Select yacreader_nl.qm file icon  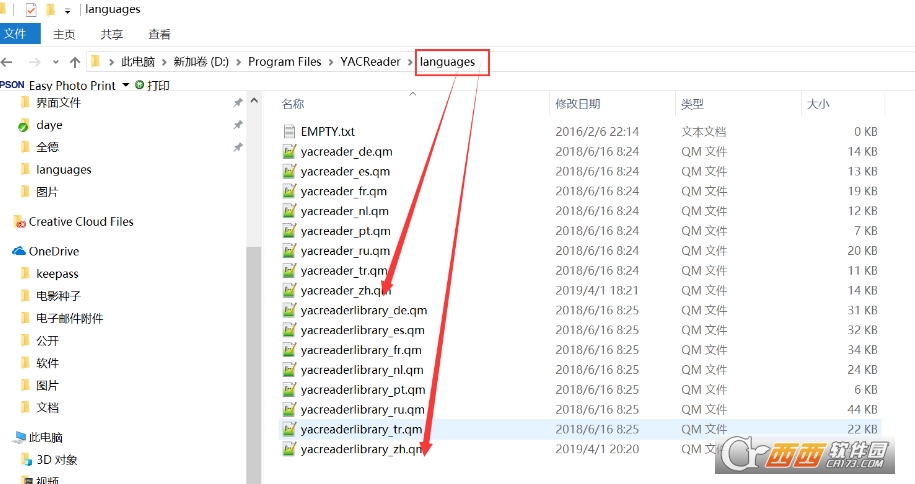tap(289, 211)
